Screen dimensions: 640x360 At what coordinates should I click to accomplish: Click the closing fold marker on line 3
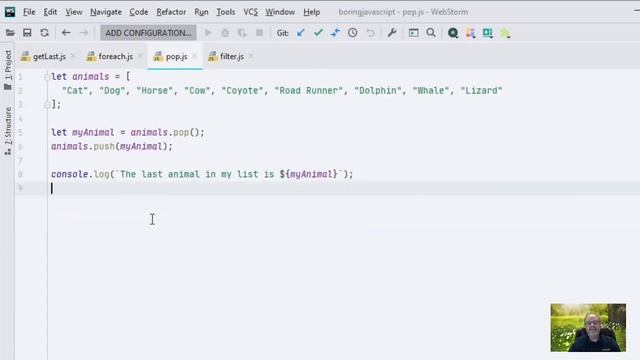click(47, 104)
